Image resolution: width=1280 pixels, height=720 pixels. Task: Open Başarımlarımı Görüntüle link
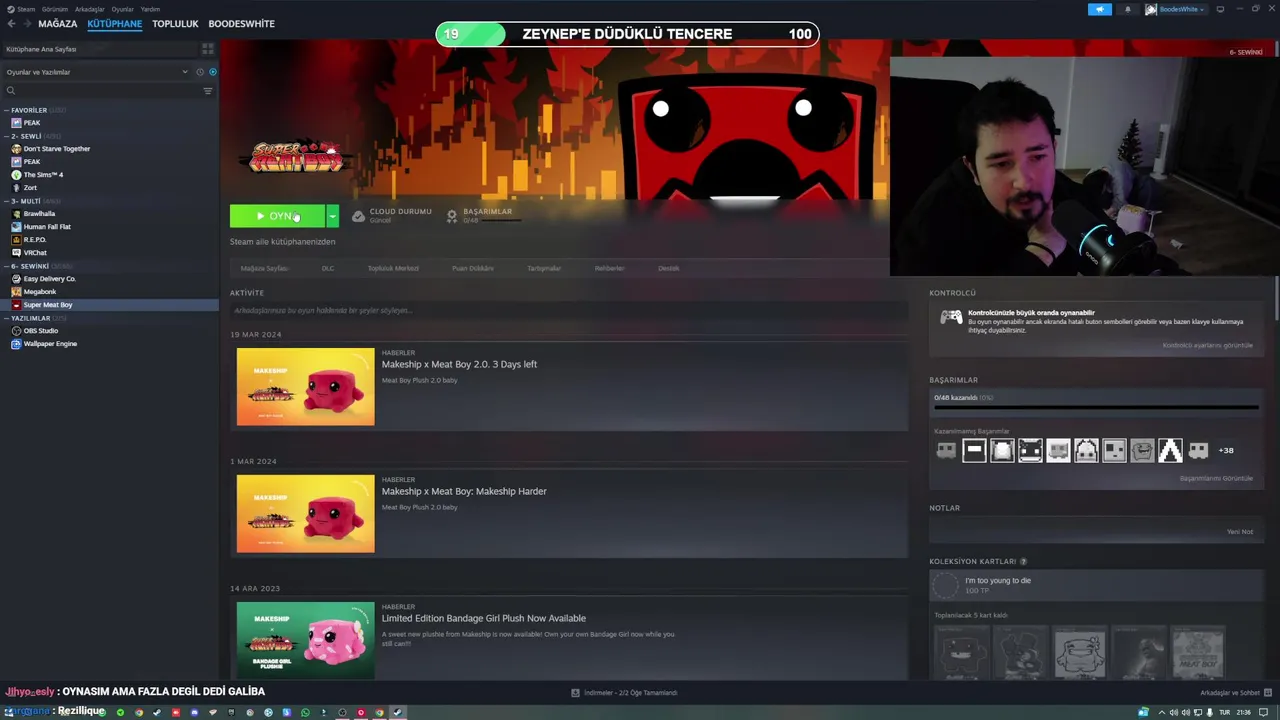point(1216,479)
